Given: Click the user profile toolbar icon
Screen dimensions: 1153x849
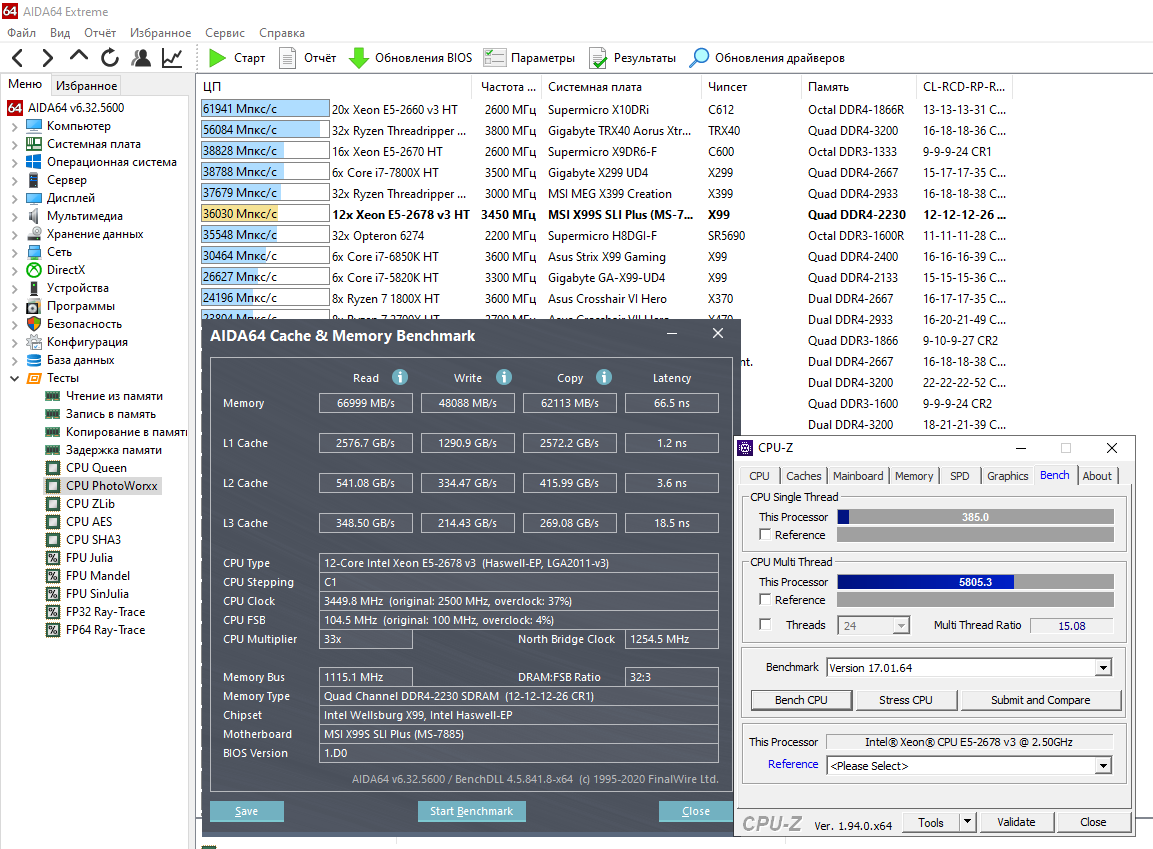Looking at the screenshot, I should coord(141,57).
